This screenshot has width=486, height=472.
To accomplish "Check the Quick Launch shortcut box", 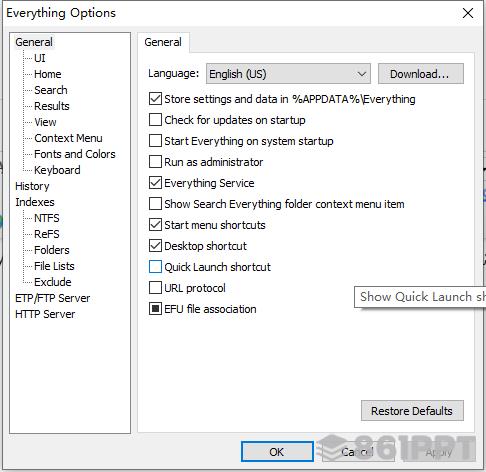I will coord(155,267).
